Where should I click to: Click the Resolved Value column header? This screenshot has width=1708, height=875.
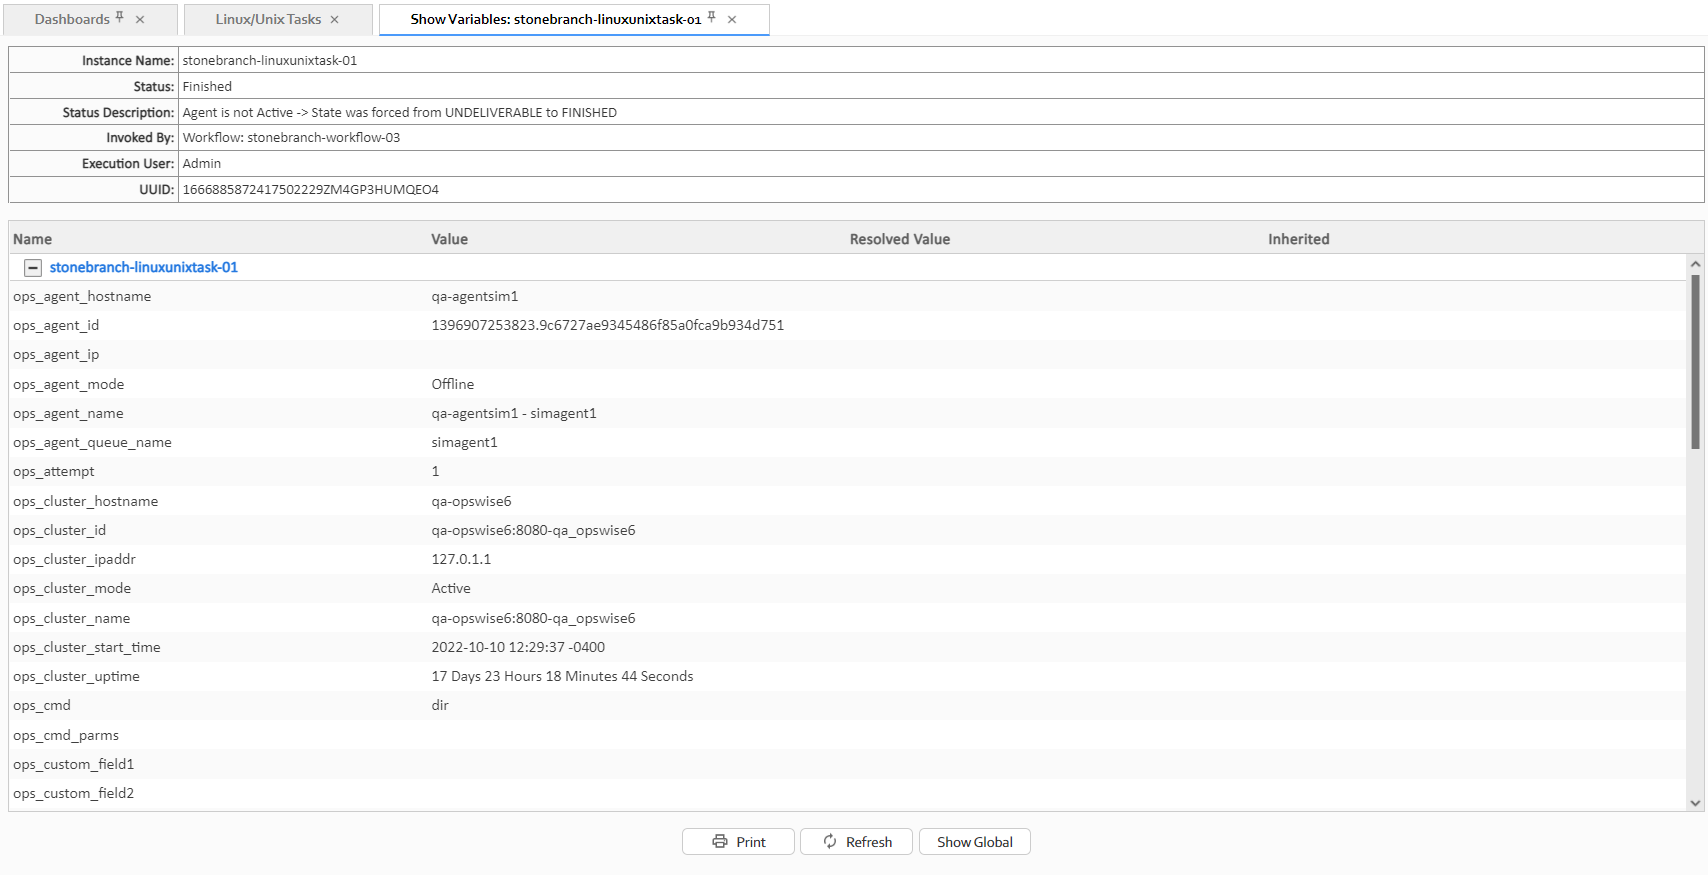(x=899, y=239)
